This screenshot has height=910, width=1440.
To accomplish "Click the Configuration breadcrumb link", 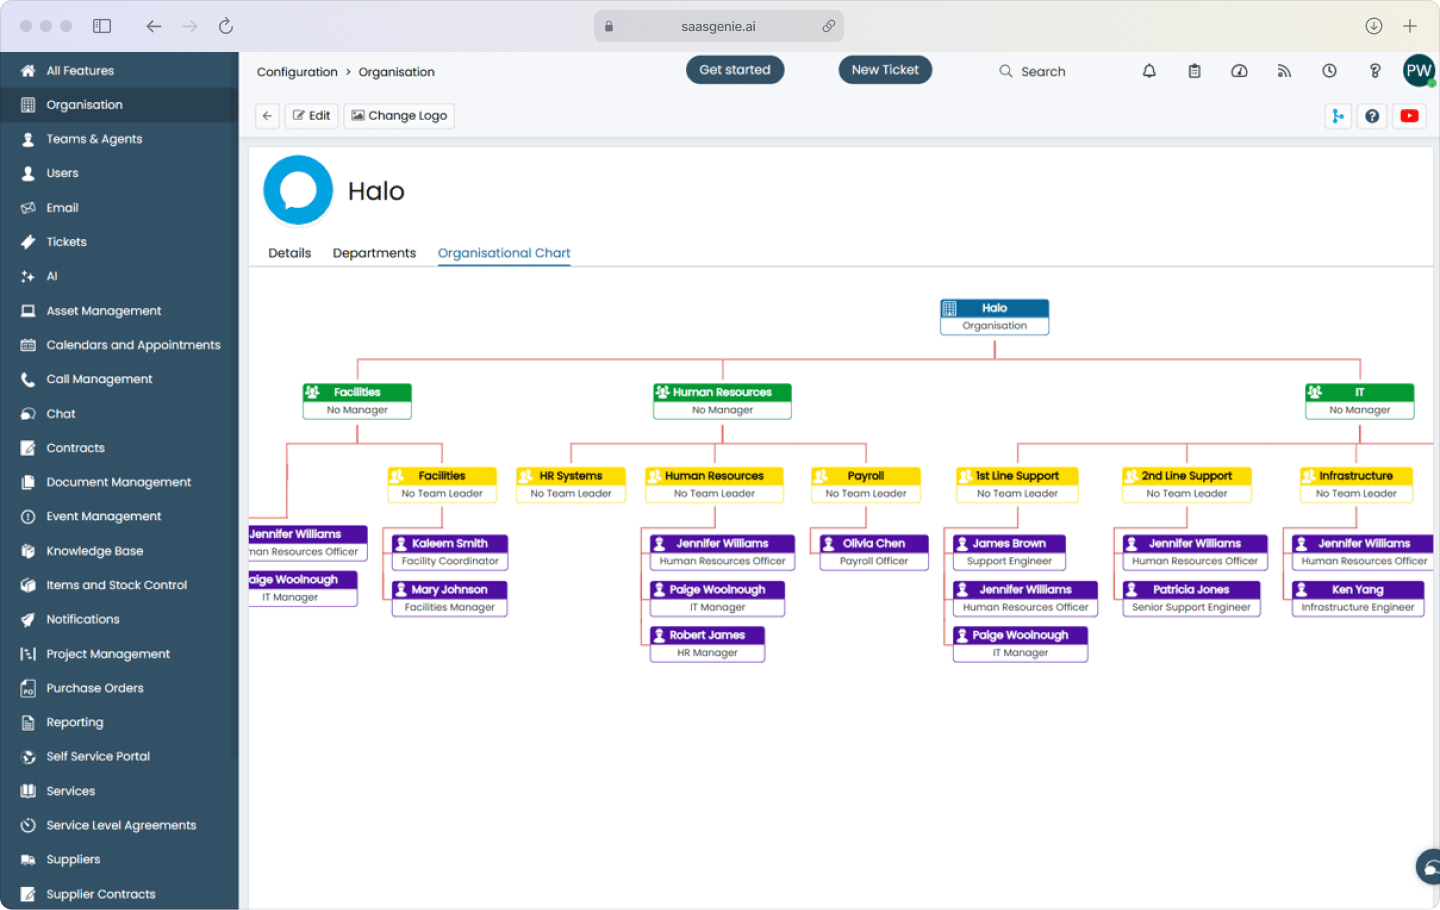I will point(297,72).
